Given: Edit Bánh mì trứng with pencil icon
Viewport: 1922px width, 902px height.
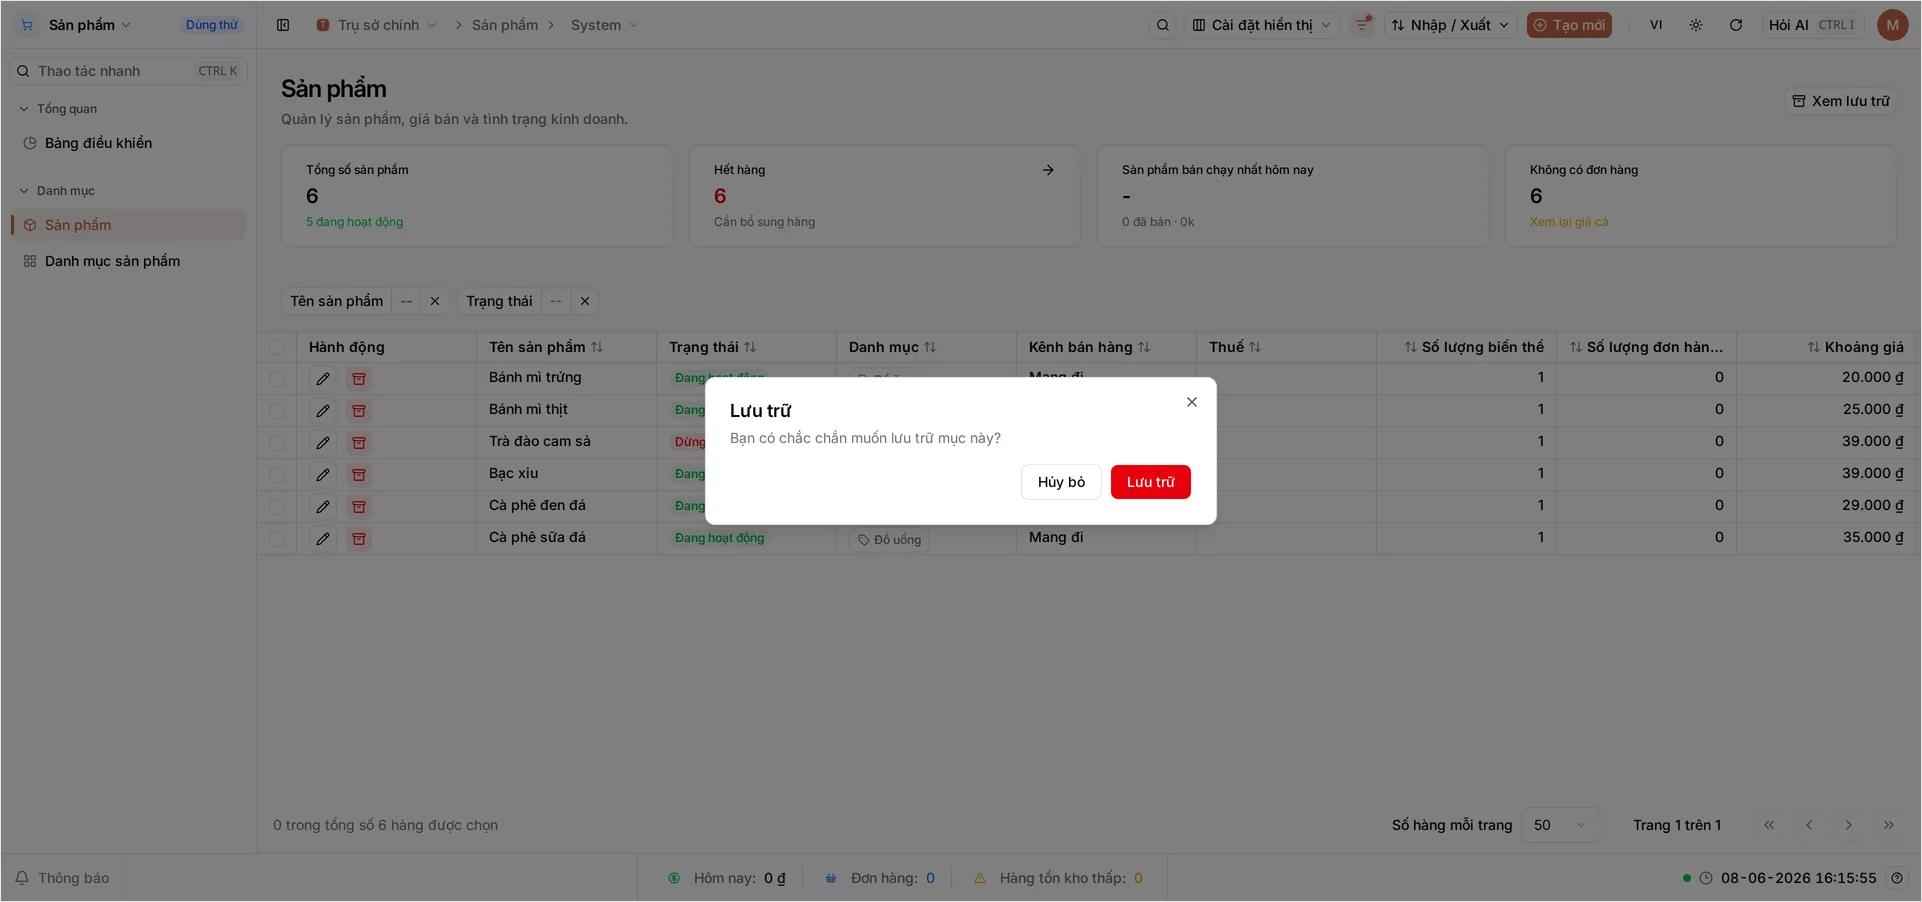Looking at the screenshot, I should point(323,379).
